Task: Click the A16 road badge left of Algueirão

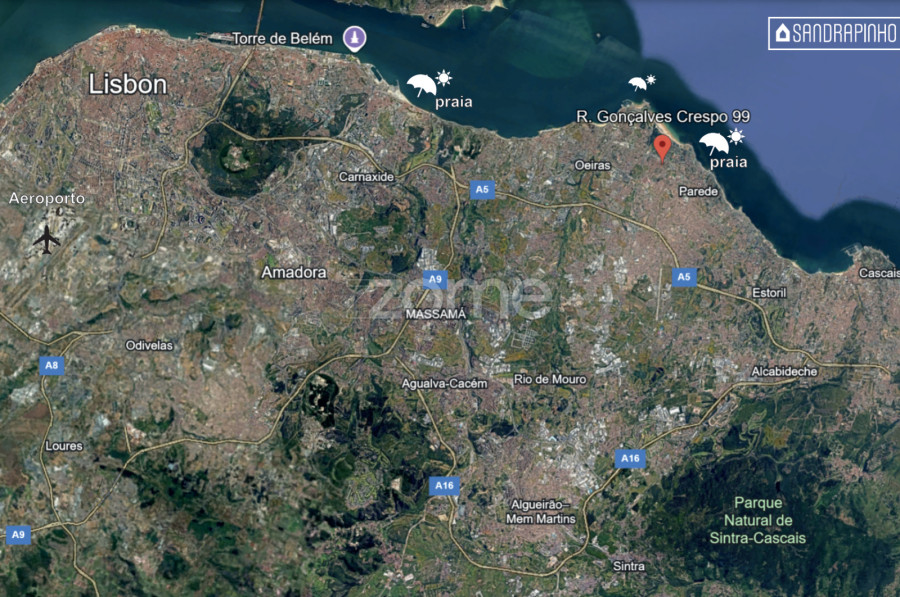Action: (445, 486)
